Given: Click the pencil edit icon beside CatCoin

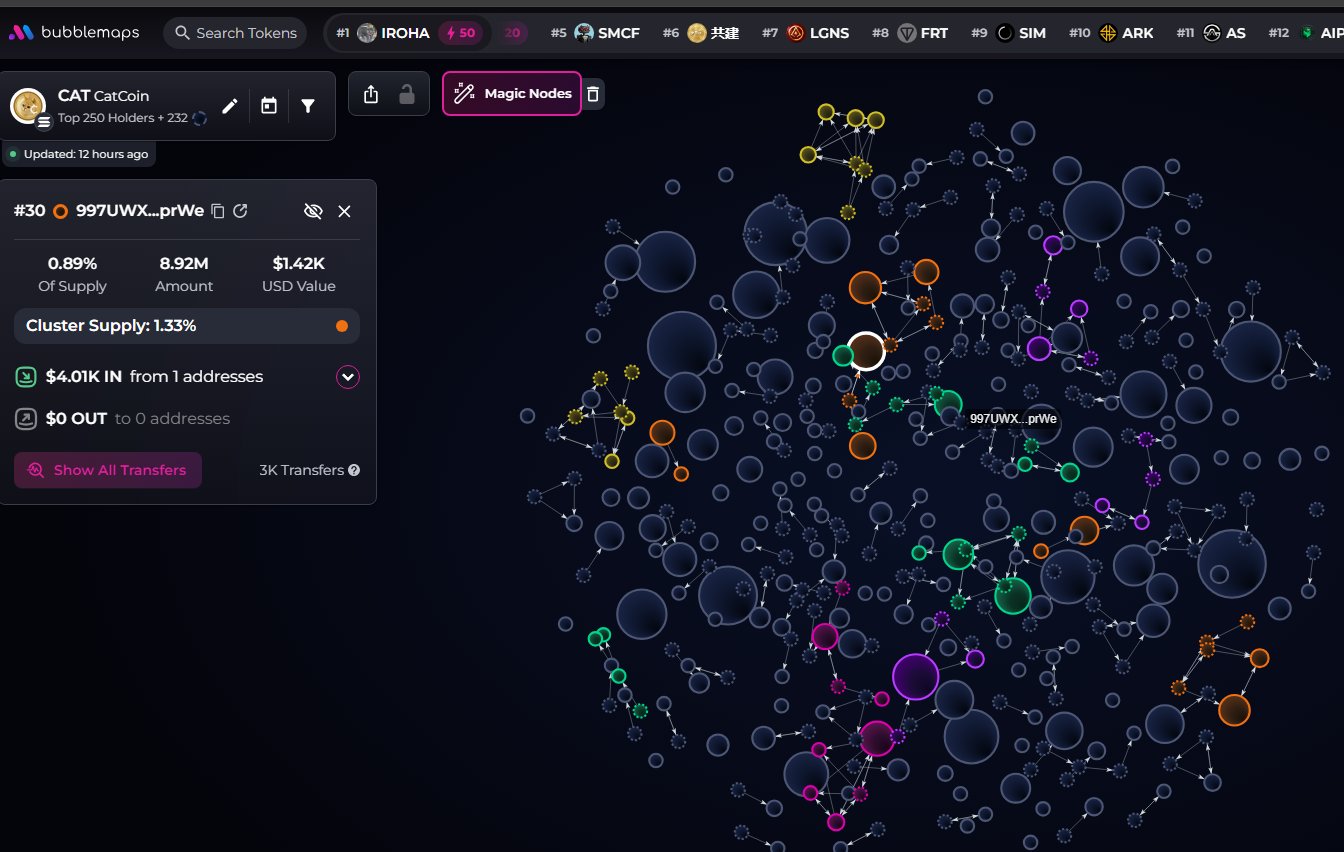Looking at the screenshot, I should pyautogui.click(x=230, y=106).
